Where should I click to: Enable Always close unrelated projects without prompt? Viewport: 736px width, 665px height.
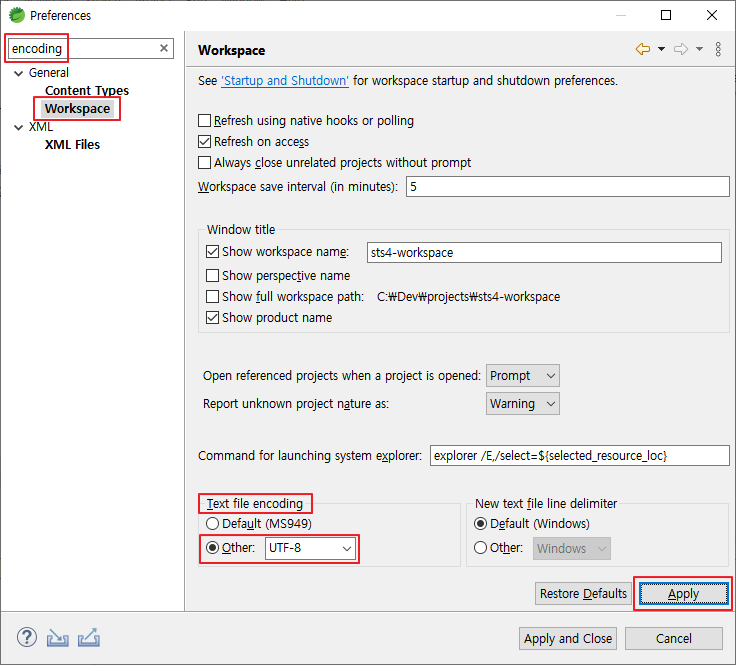pos(204,162)
